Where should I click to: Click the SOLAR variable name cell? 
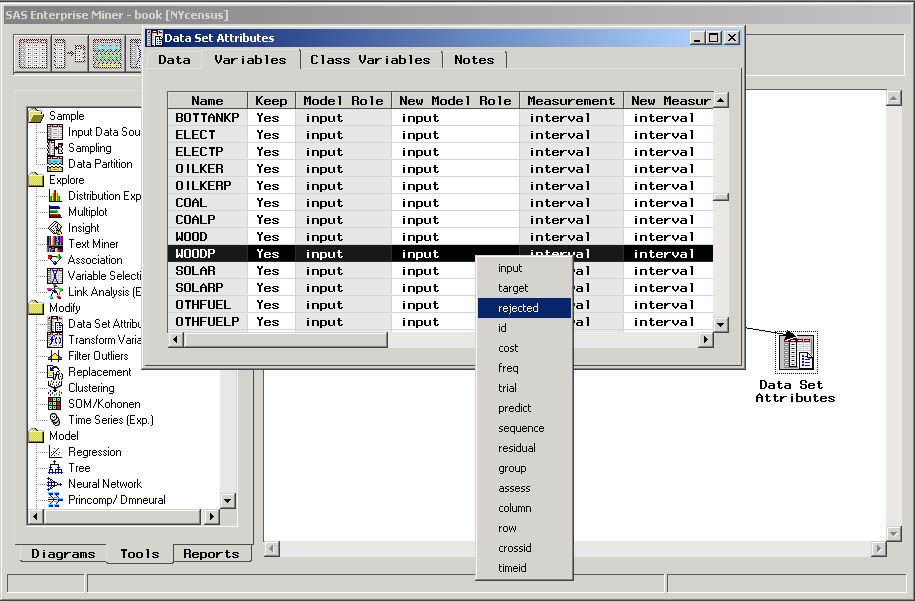pos(207,271)
